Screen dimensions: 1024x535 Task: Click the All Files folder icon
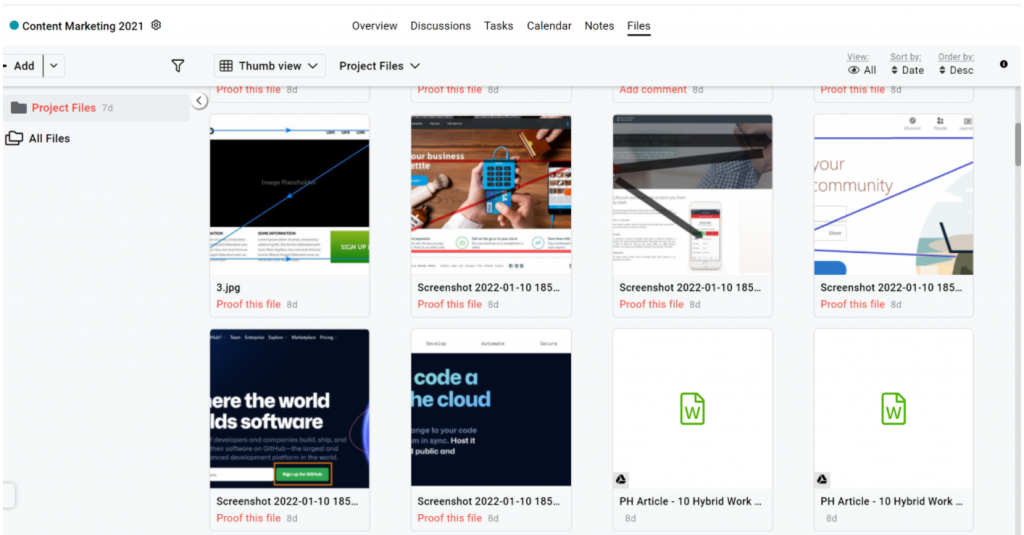coord(14,138)
